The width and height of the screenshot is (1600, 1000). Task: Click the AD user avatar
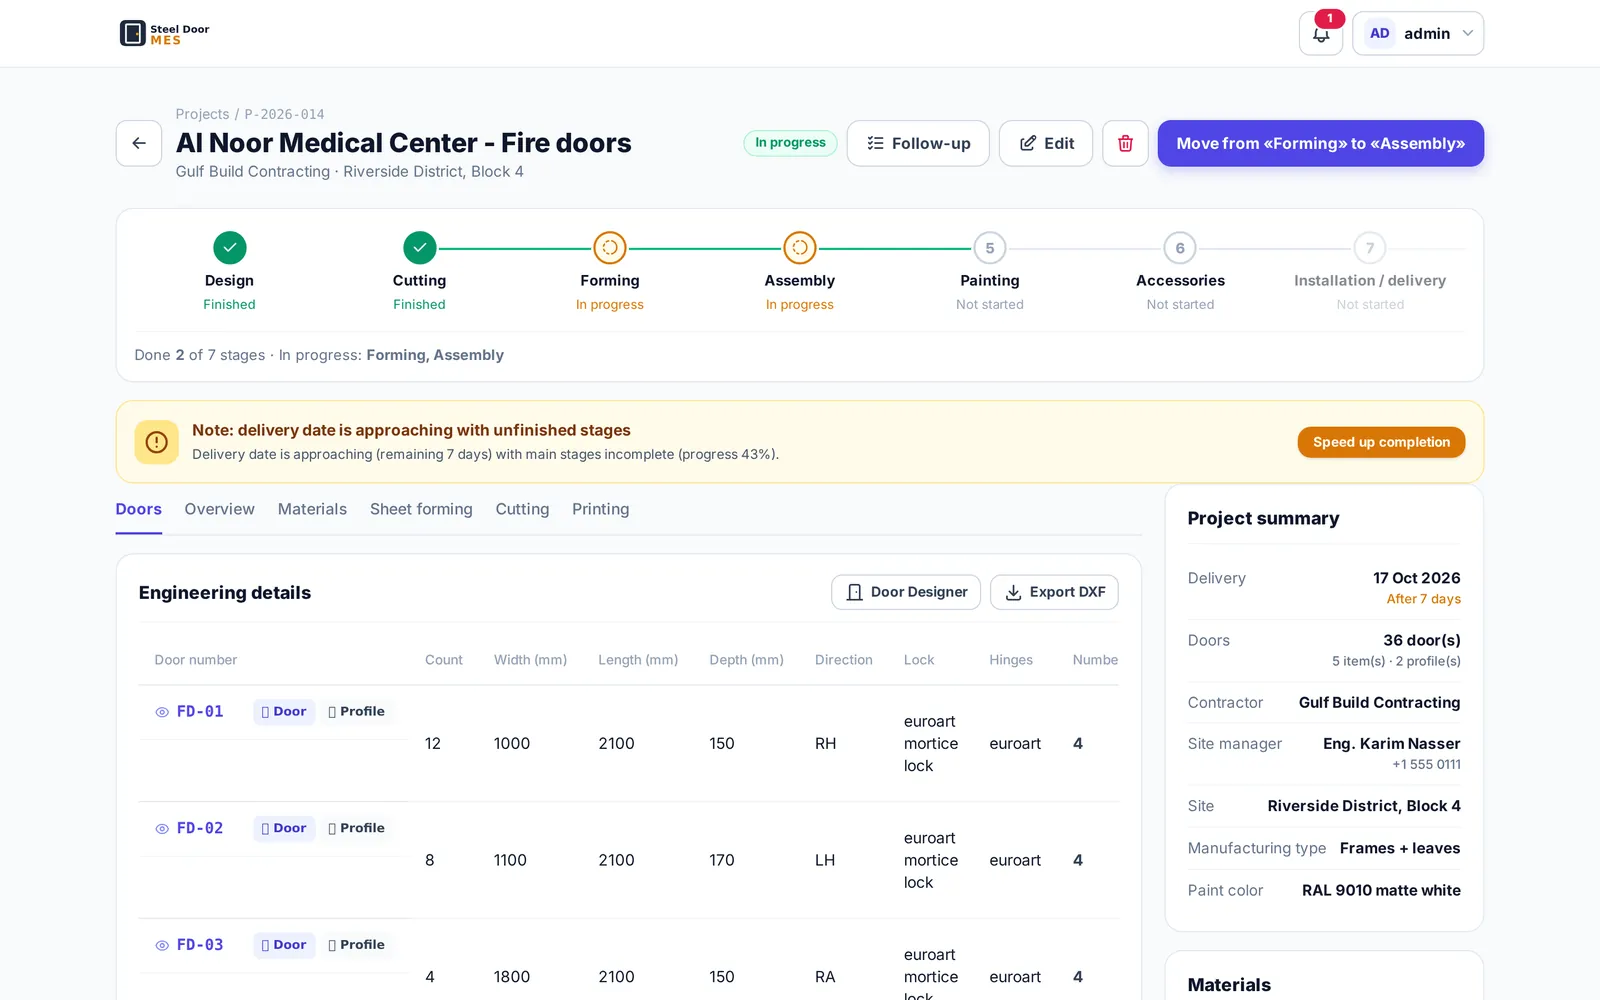coord(1379,33)
